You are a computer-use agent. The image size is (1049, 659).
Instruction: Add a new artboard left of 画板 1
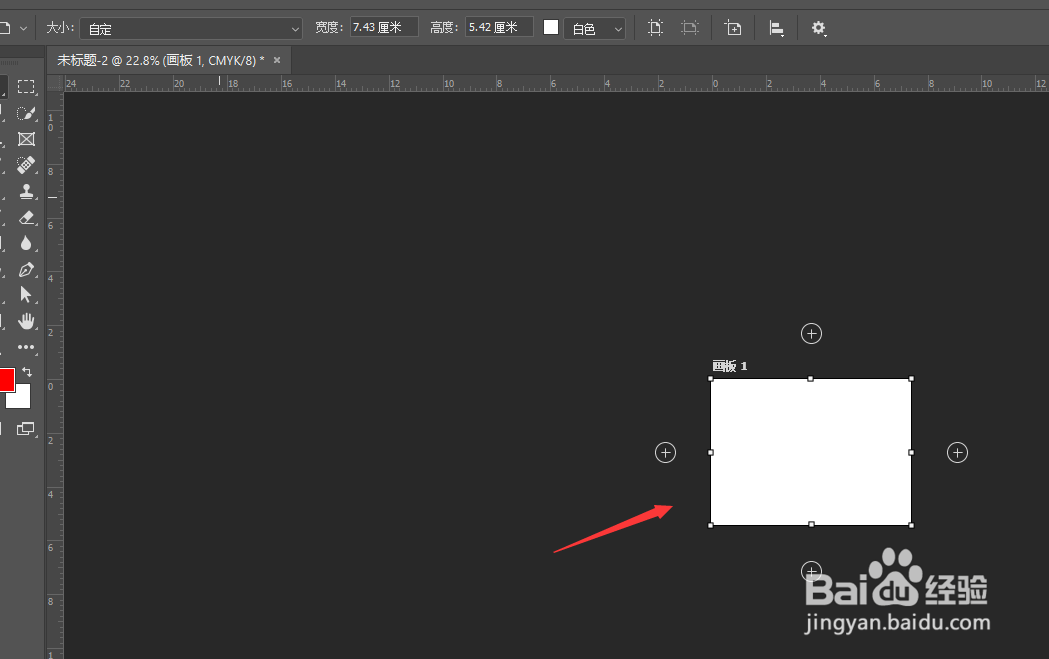[x=665, y=453]
